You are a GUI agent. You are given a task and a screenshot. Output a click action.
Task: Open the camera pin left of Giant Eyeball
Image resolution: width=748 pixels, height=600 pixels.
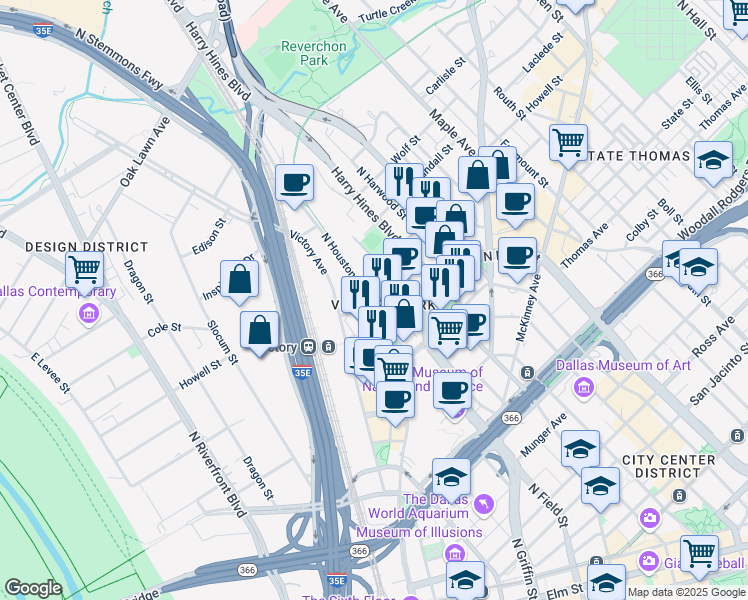click(x=648, y=560)
